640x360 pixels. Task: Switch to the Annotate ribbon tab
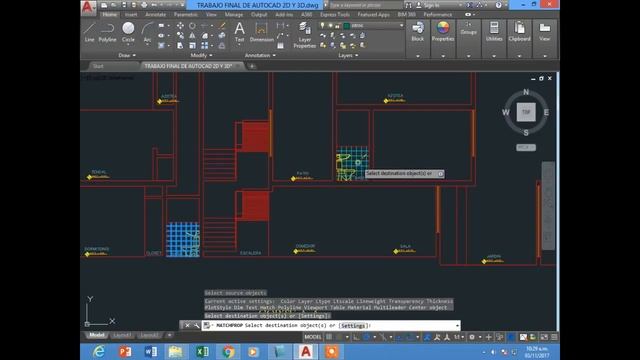point(156,14)
